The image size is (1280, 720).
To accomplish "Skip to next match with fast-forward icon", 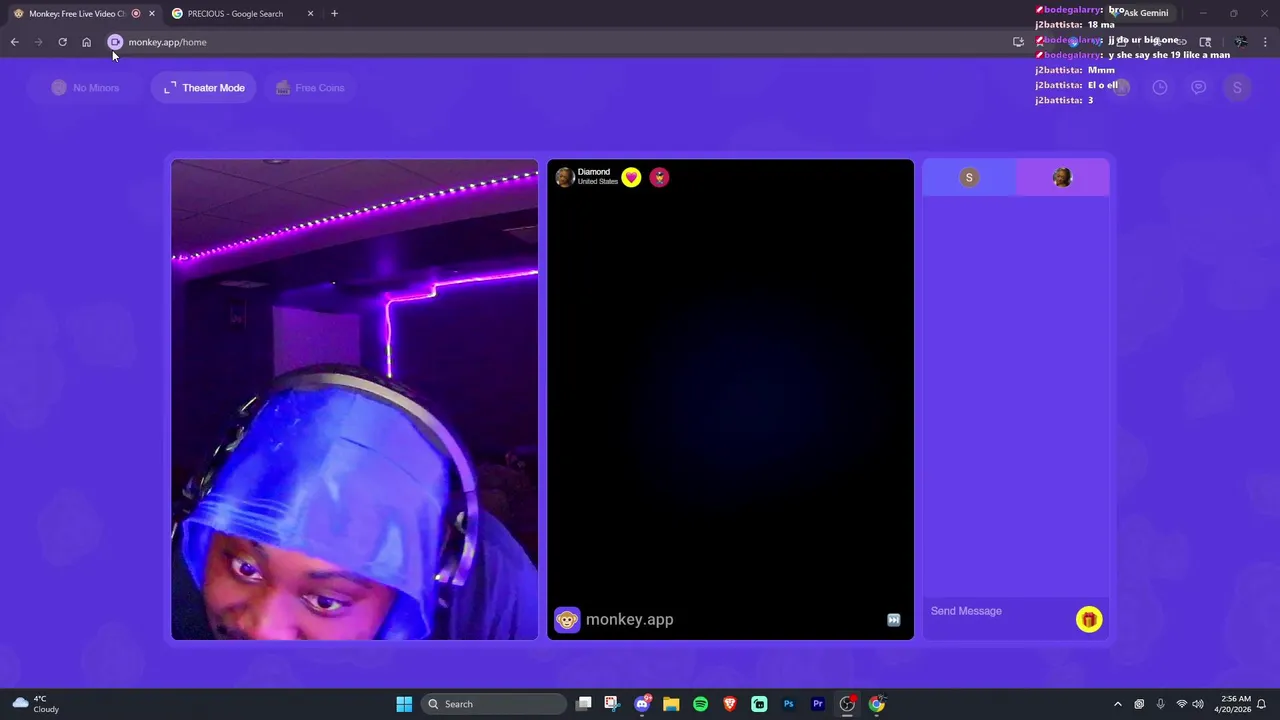I will (894, 620).
